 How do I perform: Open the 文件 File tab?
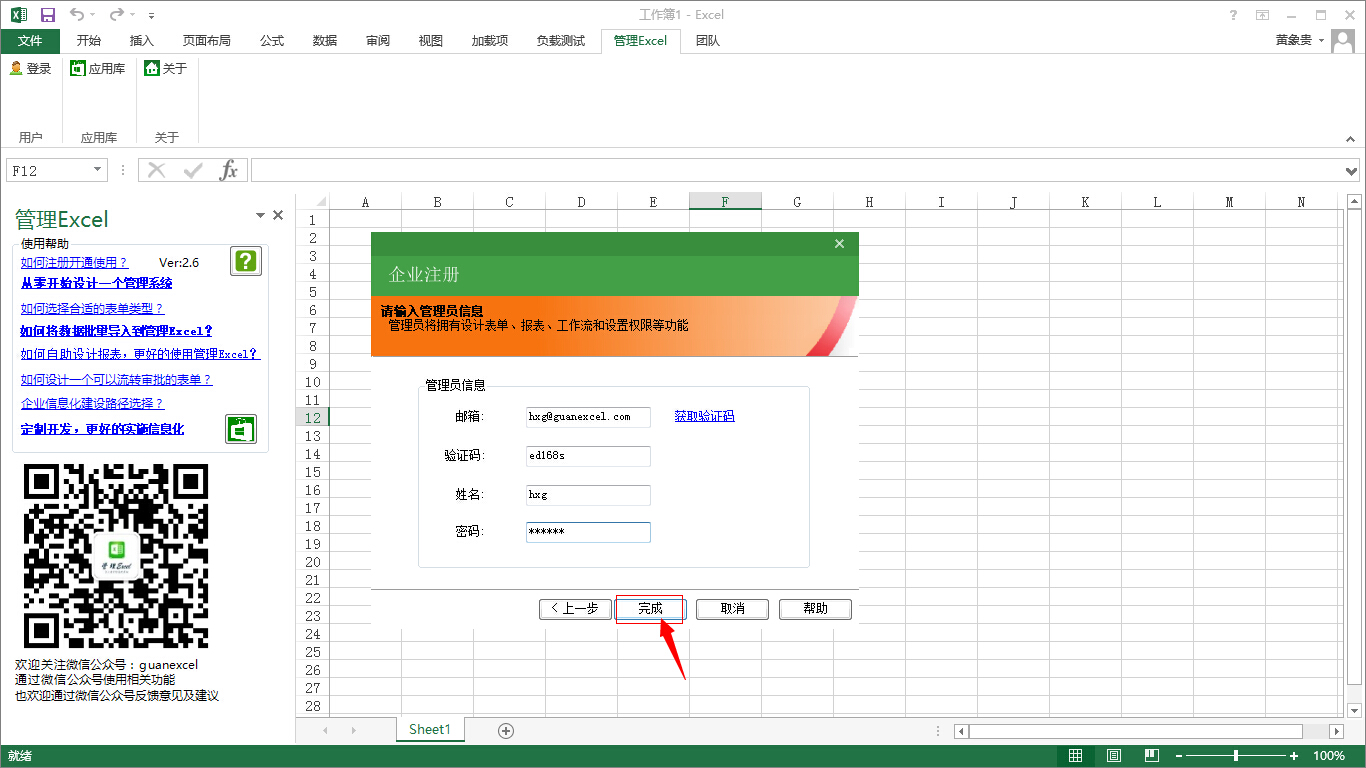pos(30,41)
